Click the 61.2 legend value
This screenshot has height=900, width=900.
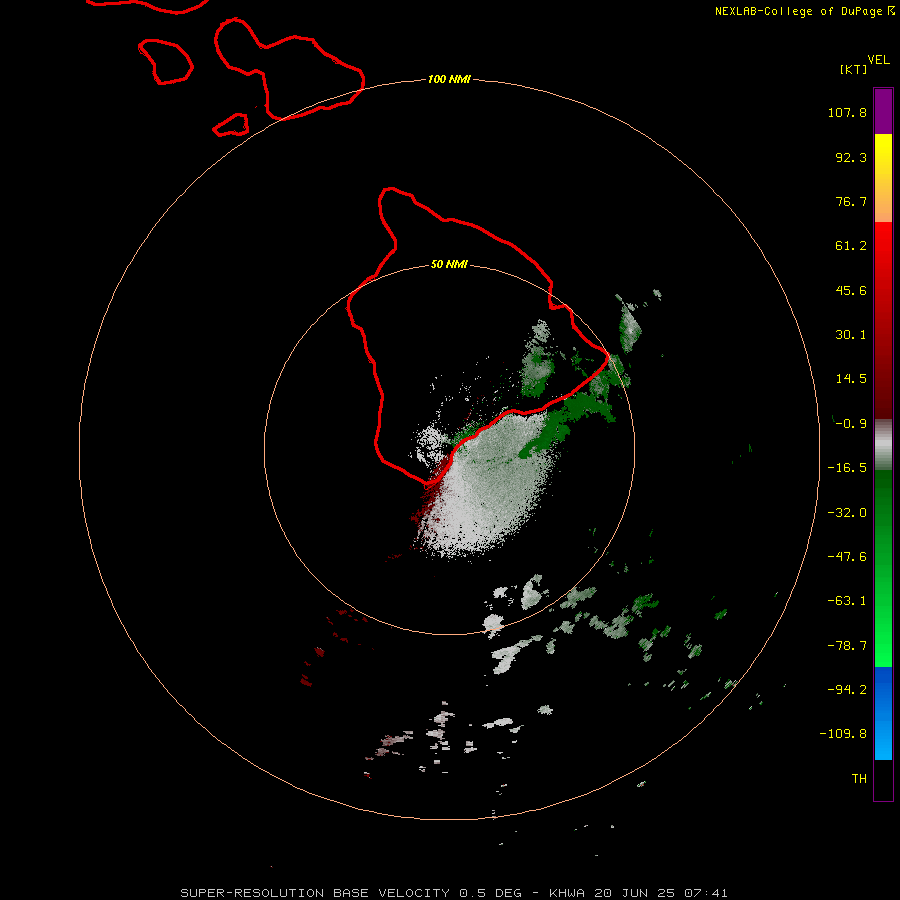pos(851,246)
